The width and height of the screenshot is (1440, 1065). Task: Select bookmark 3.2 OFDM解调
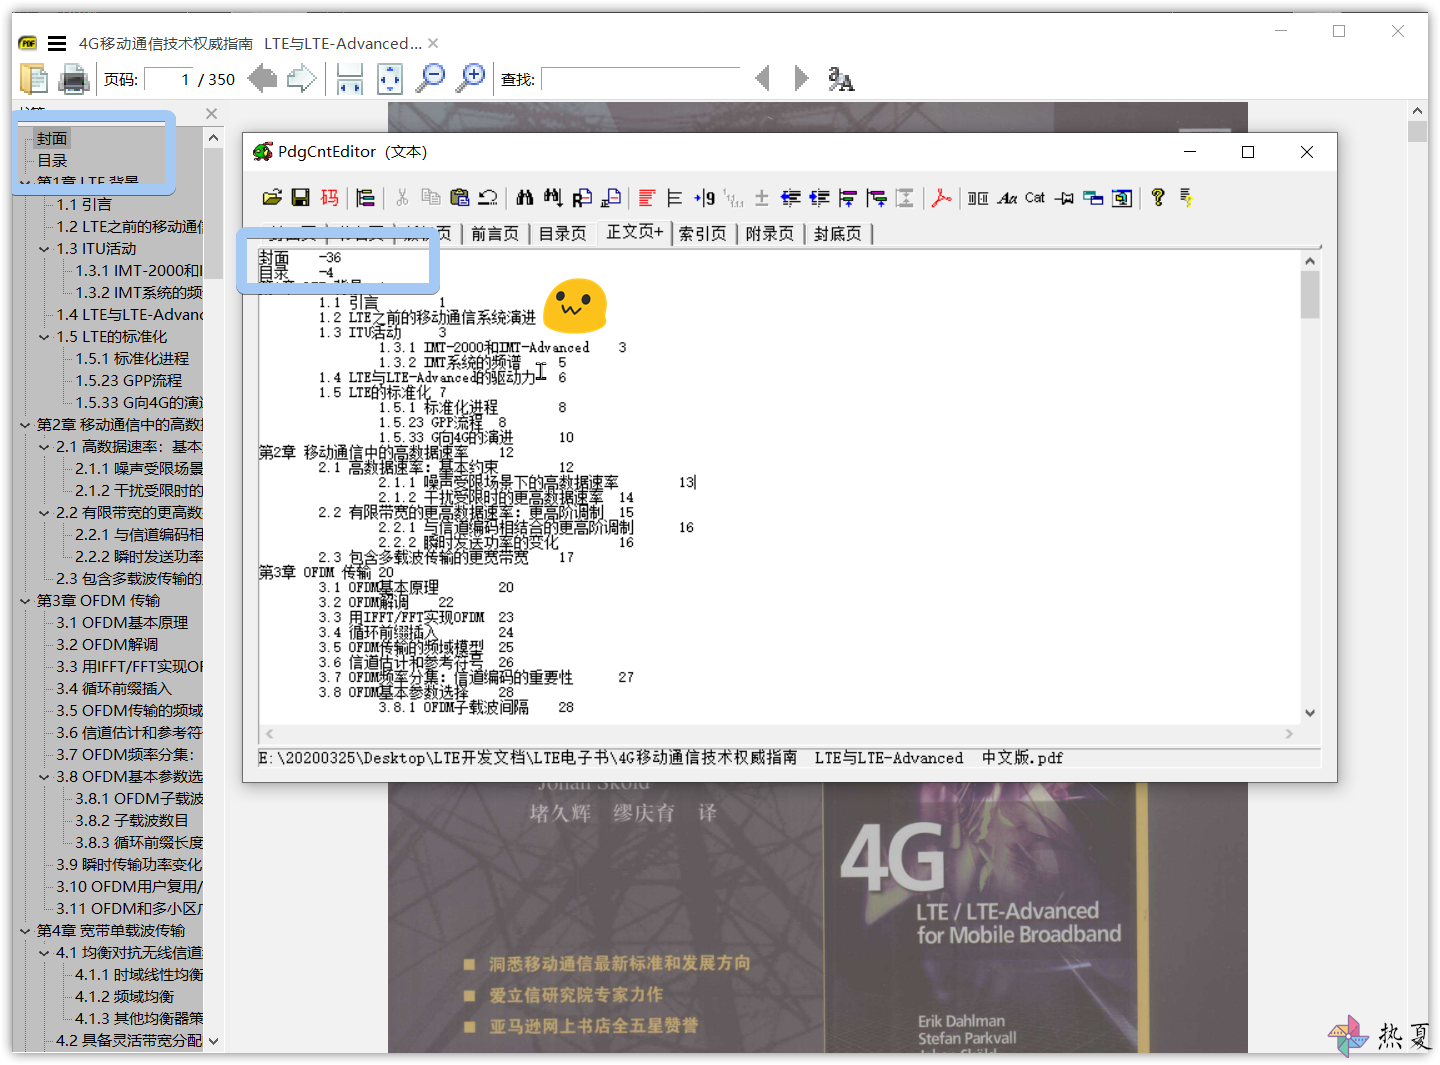pyautogui.click(x=107, y=645)
